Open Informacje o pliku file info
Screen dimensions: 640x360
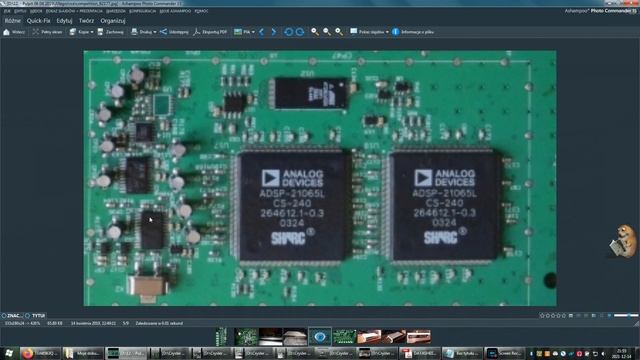pos(413,32)
